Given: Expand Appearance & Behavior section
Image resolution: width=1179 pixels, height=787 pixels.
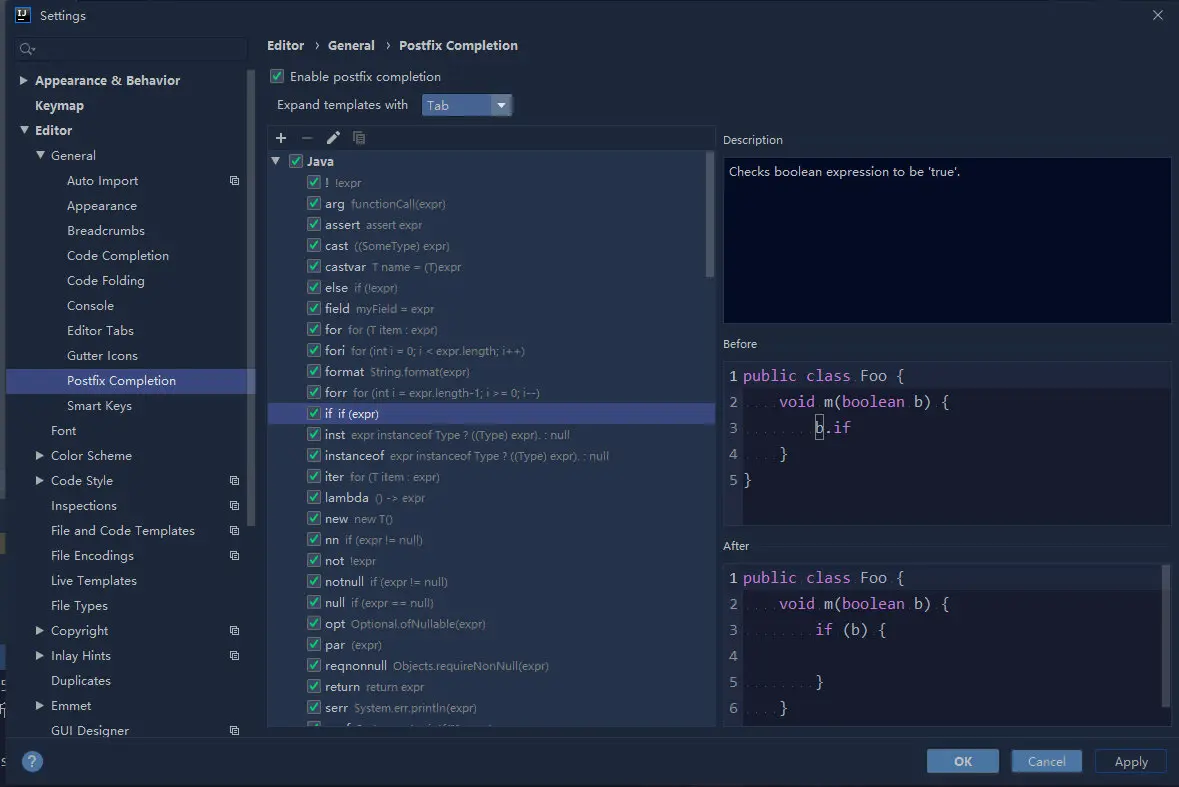Looking at the screenshot, I should (23, 80).
